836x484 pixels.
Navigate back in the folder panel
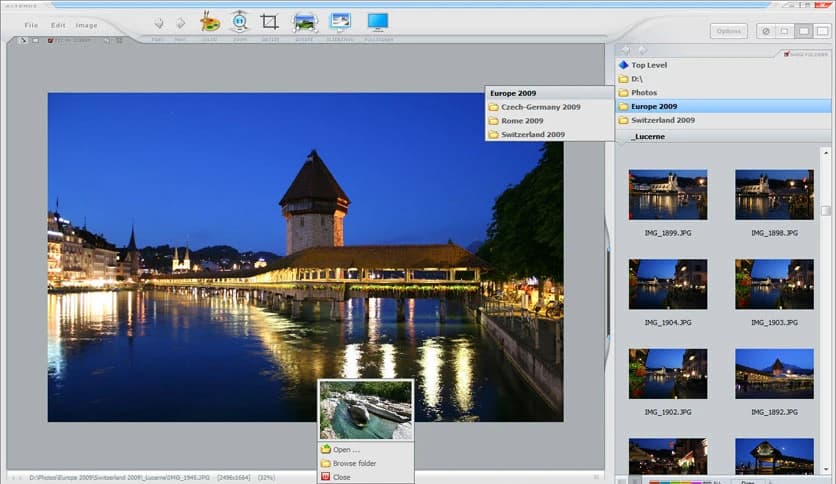pos(625,50)
